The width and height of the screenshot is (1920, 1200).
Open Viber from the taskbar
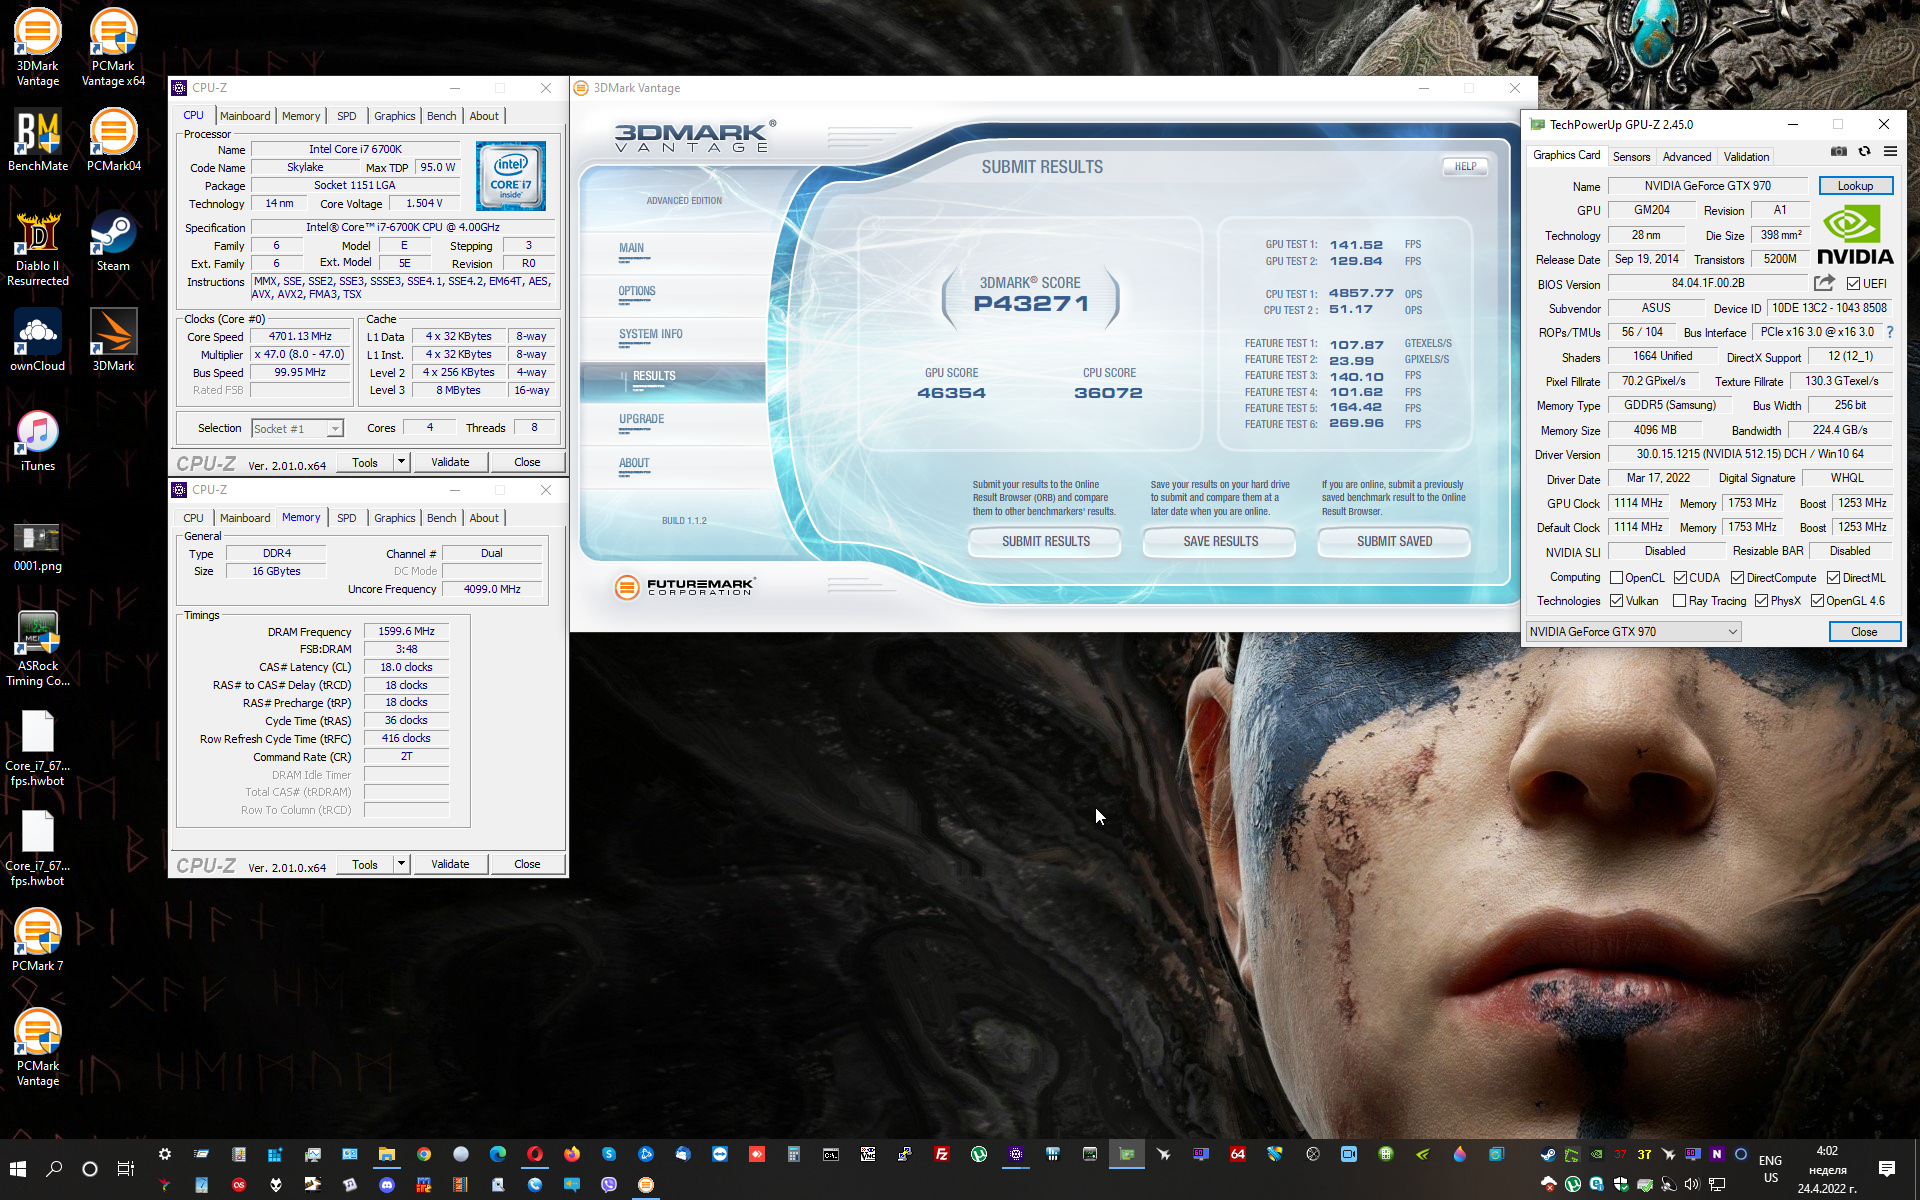coord(609,1185)
